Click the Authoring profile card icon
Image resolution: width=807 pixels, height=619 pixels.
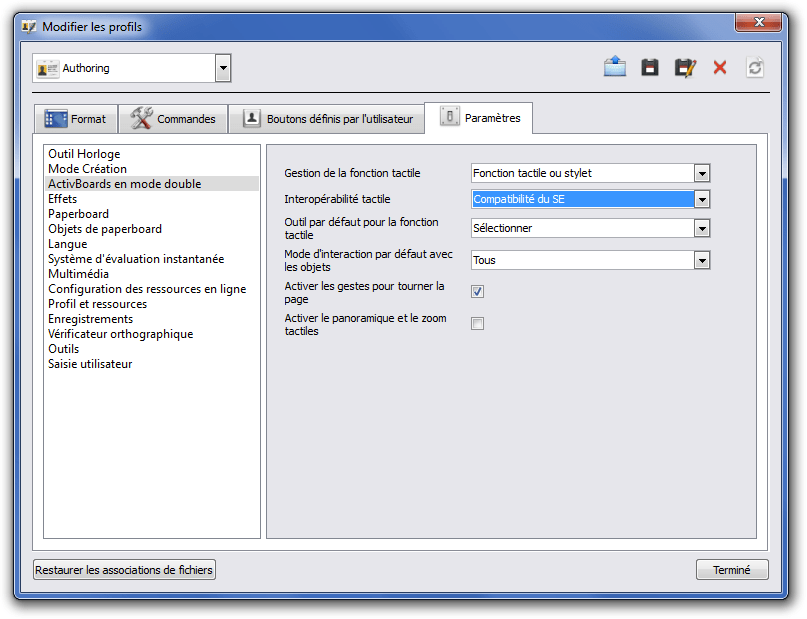(47, 68)
